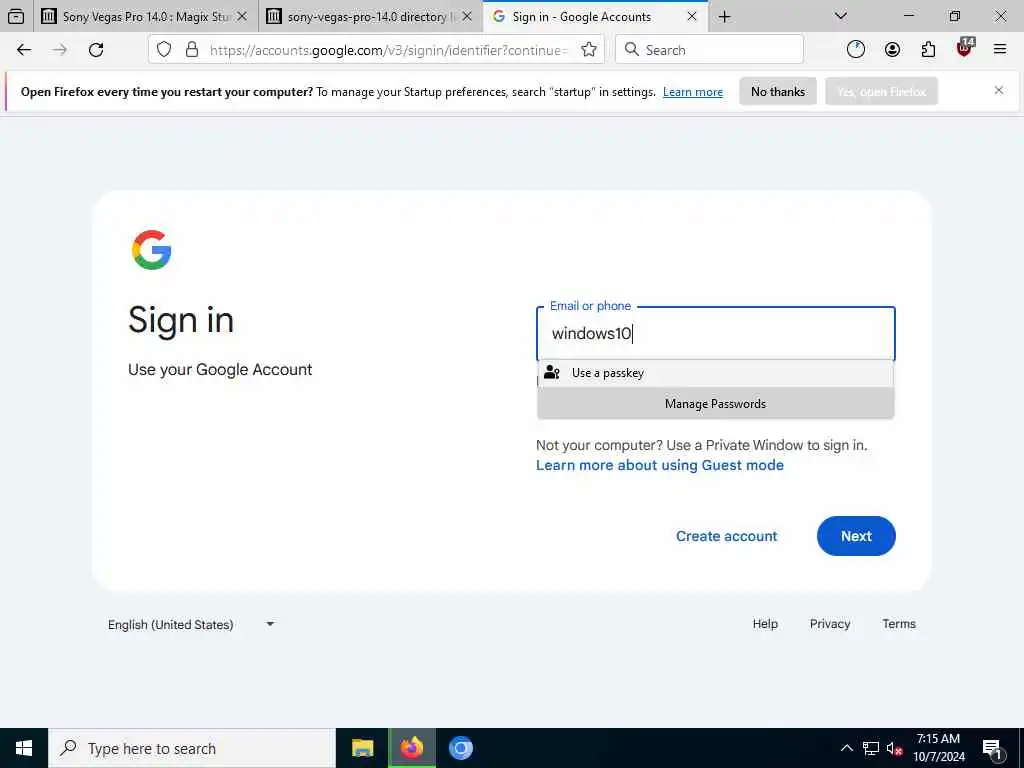Click the Windows taskbar search box
1024x768 pixels.
[x=192, y=748]
